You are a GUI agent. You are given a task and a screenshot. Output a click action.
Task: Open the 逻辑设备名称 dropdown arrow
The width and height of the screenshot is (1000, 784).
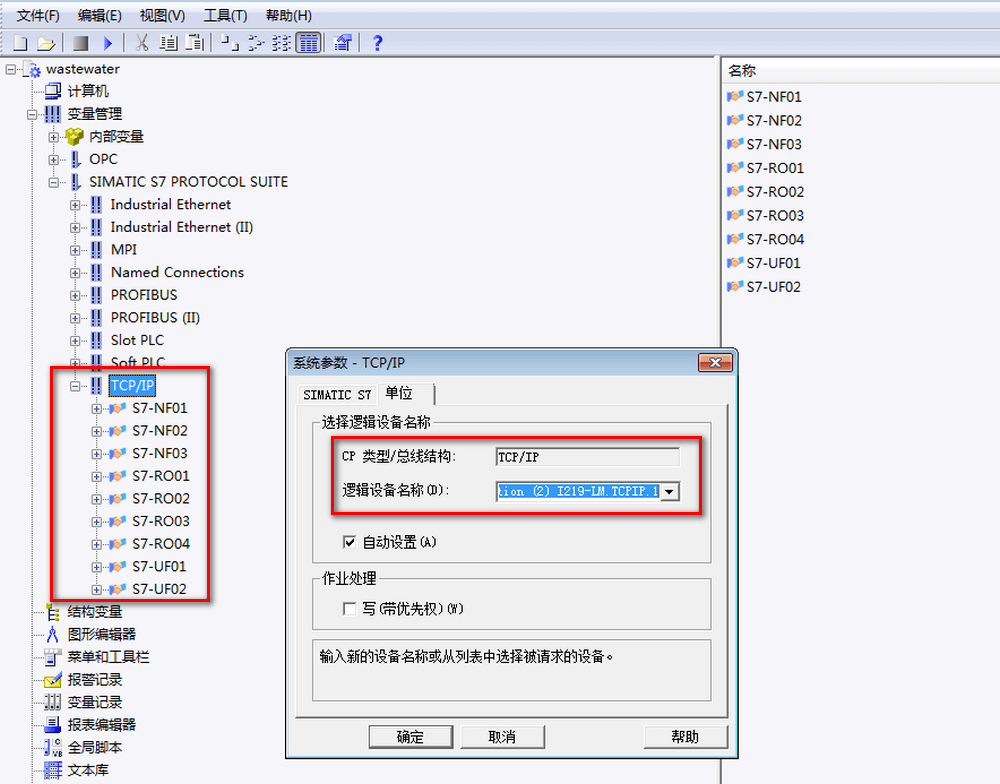670,491
